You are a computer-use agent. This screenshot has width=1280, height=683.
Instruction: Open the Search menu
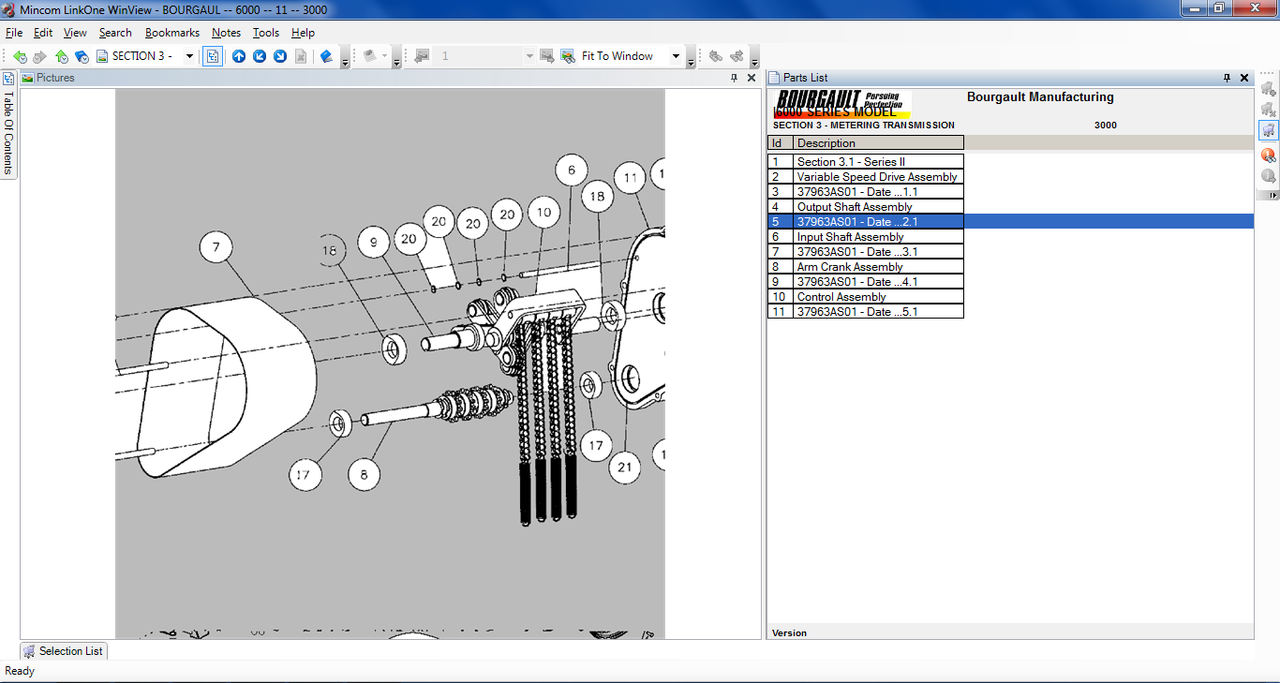click(115, 33)
